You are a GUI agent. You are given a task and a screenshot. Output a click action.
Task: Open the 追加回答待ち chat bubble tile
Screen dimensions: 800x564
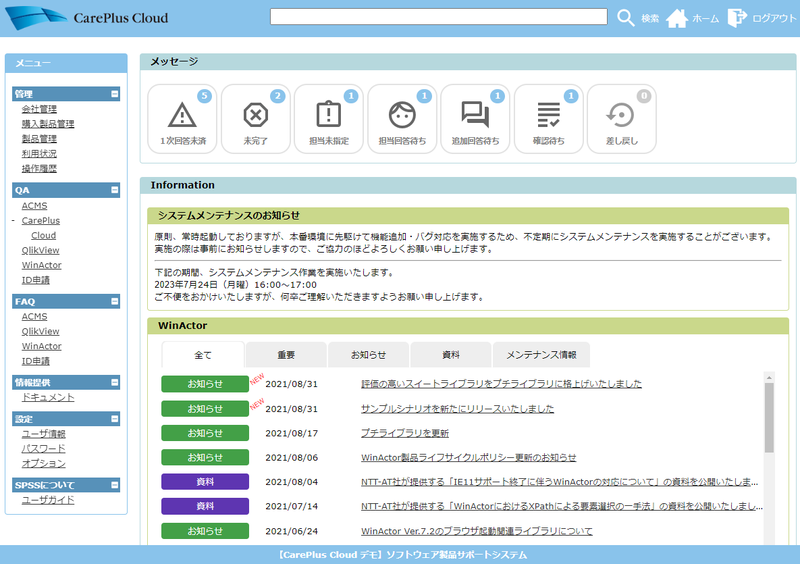click(x=475, y=118)
